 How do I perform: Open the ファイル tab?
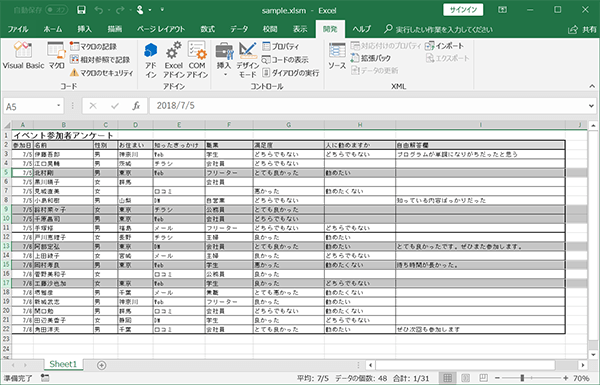pos(18,29)
